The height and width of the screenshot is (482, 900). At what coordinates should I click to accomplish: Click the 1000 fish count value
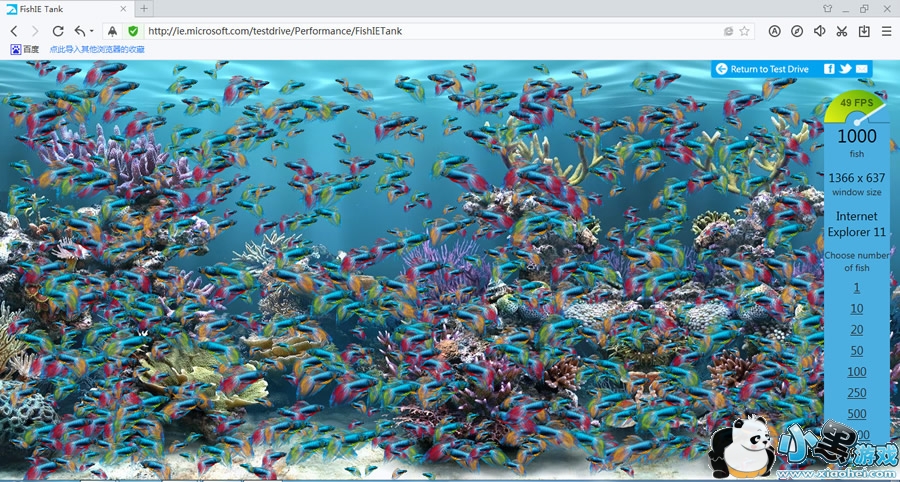click(x=856, y=137)
